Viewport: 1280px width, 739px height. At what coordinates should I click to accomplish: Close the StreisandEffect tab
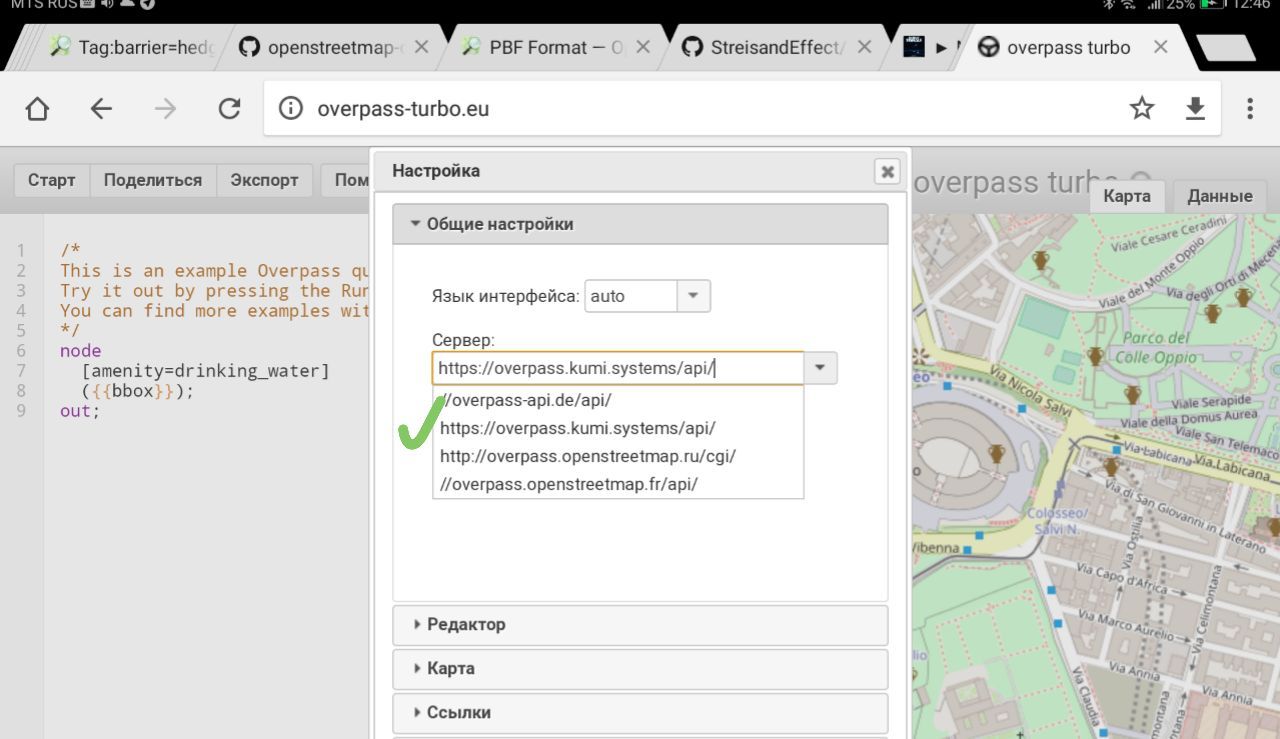tap(865, 47)
